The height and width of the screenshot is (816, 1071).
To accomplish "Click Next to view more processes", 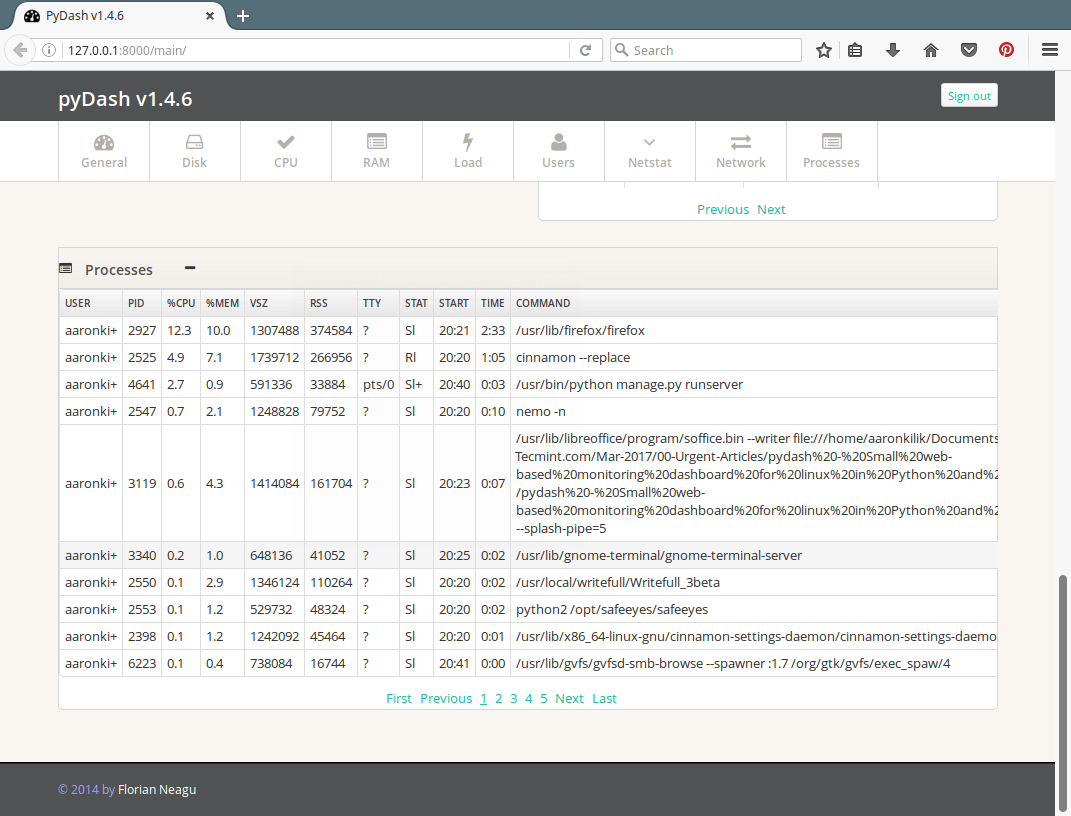I will pos(569,698).
